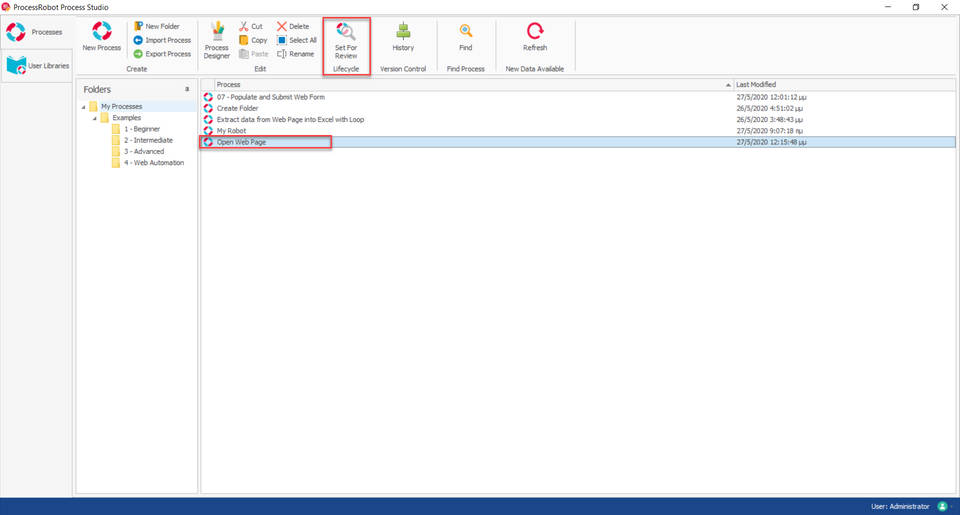This screenshot has height=515, width=960.
Task: Click the date 27/5/2020 12:15:48
Action: pos(771,142)
